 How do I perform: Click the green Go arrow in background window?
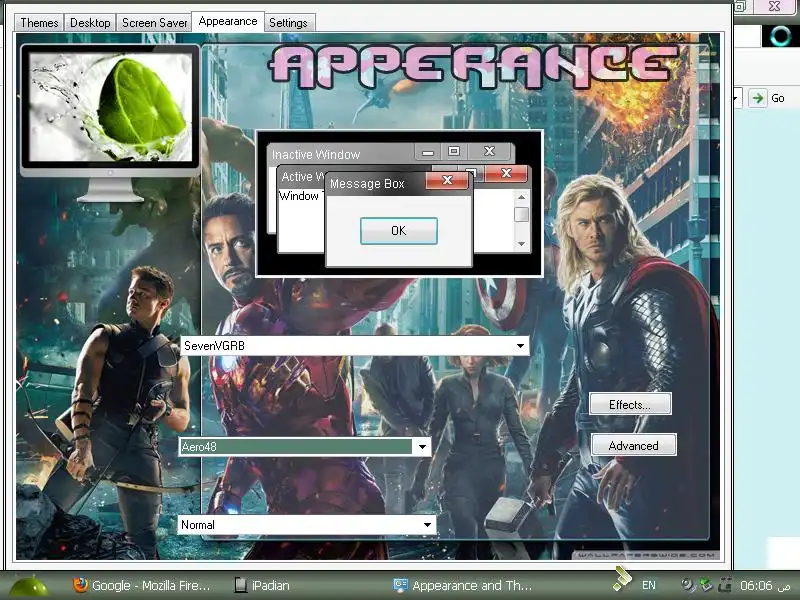click(758, 98)
